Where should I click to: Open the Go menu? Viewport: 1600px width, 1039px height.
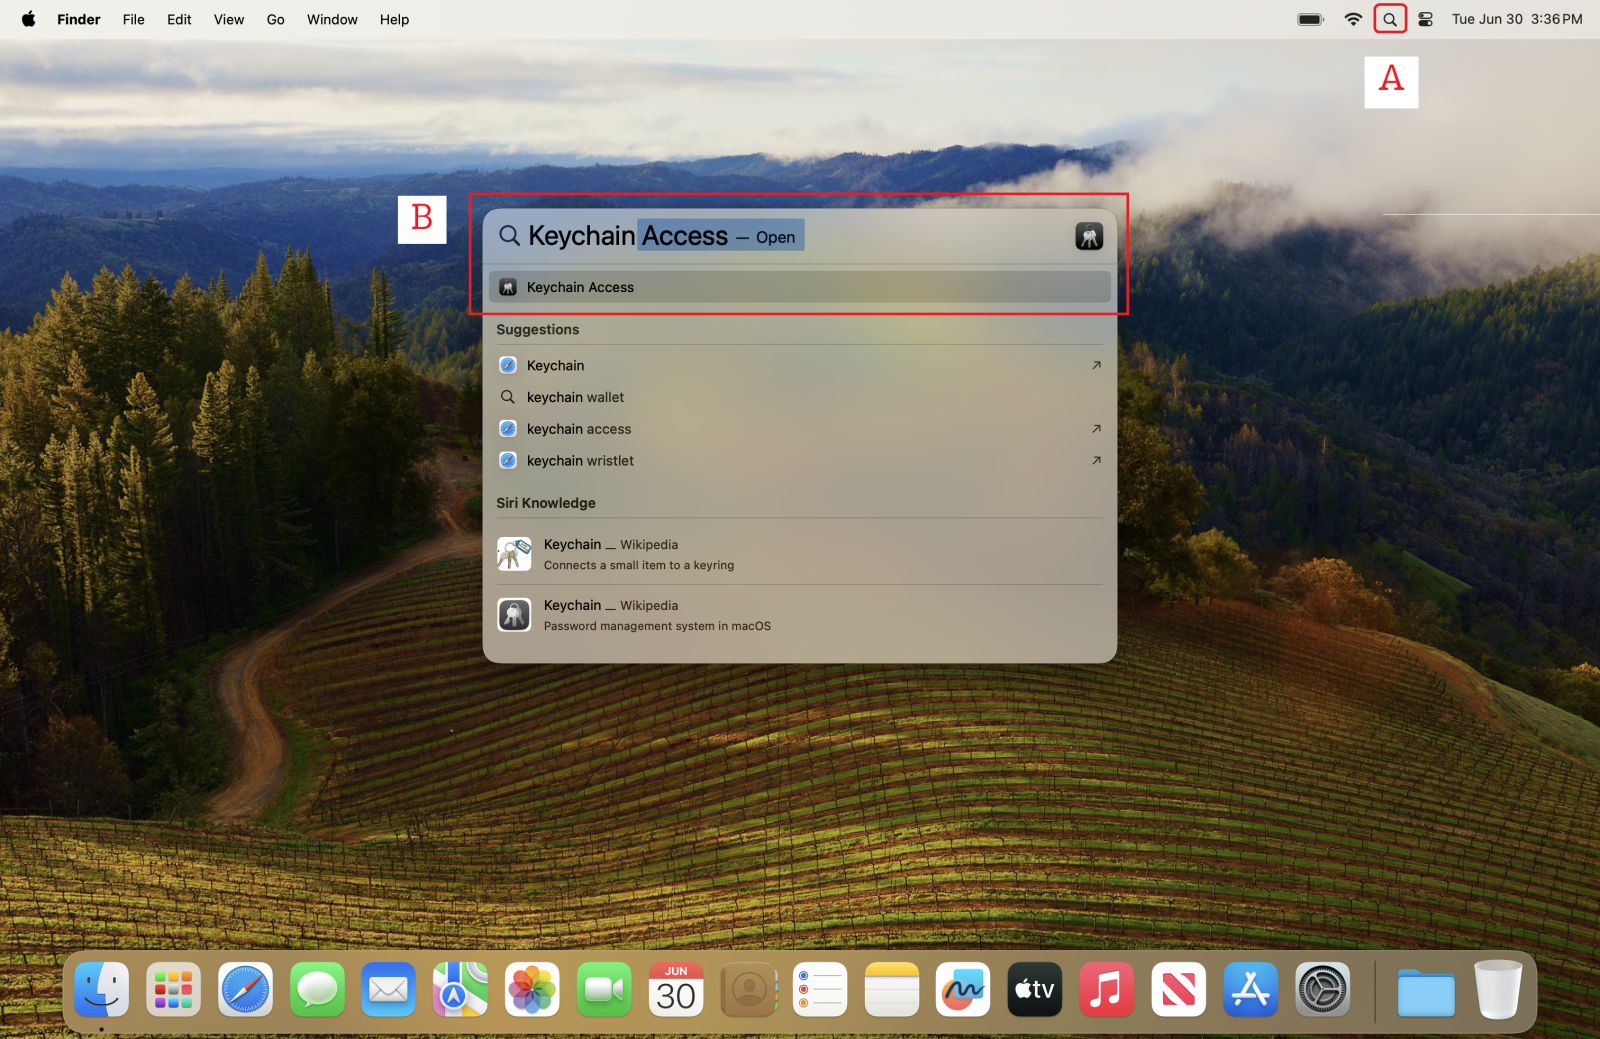(276, 19)
